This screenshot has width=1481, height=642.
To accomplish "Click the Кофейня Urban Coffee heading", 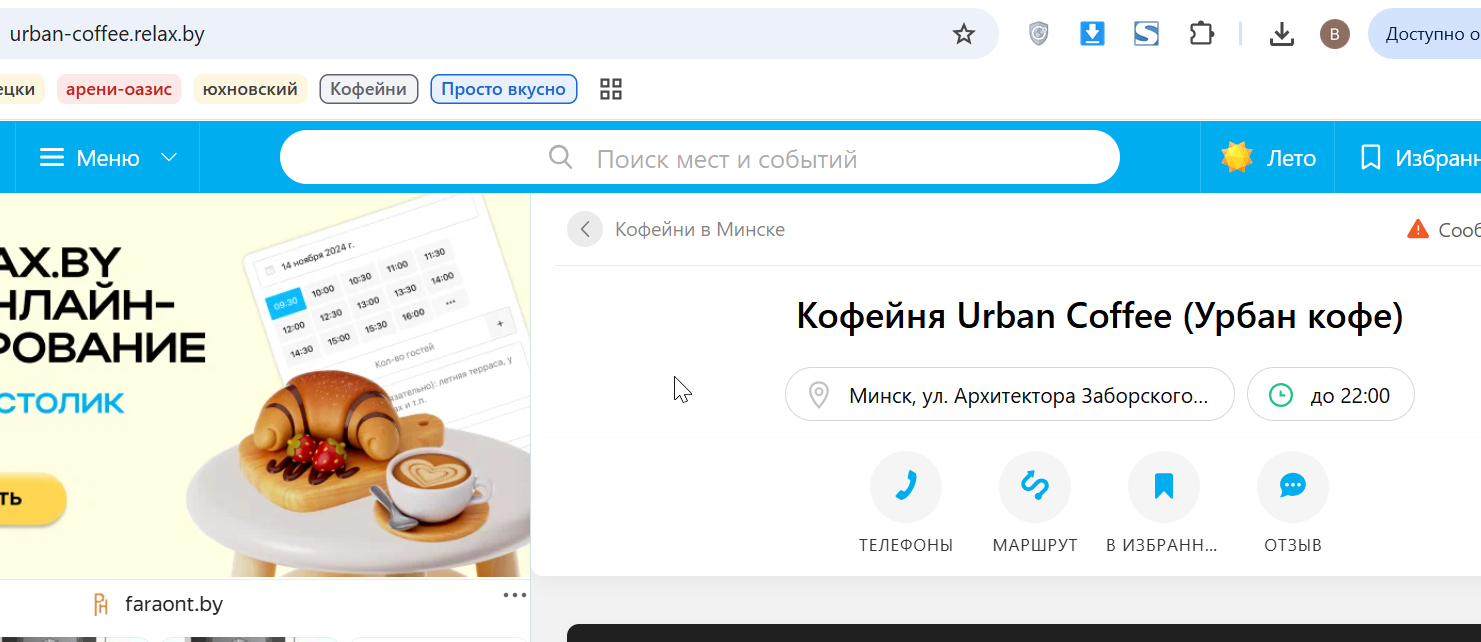I will tap(1100, 317).
